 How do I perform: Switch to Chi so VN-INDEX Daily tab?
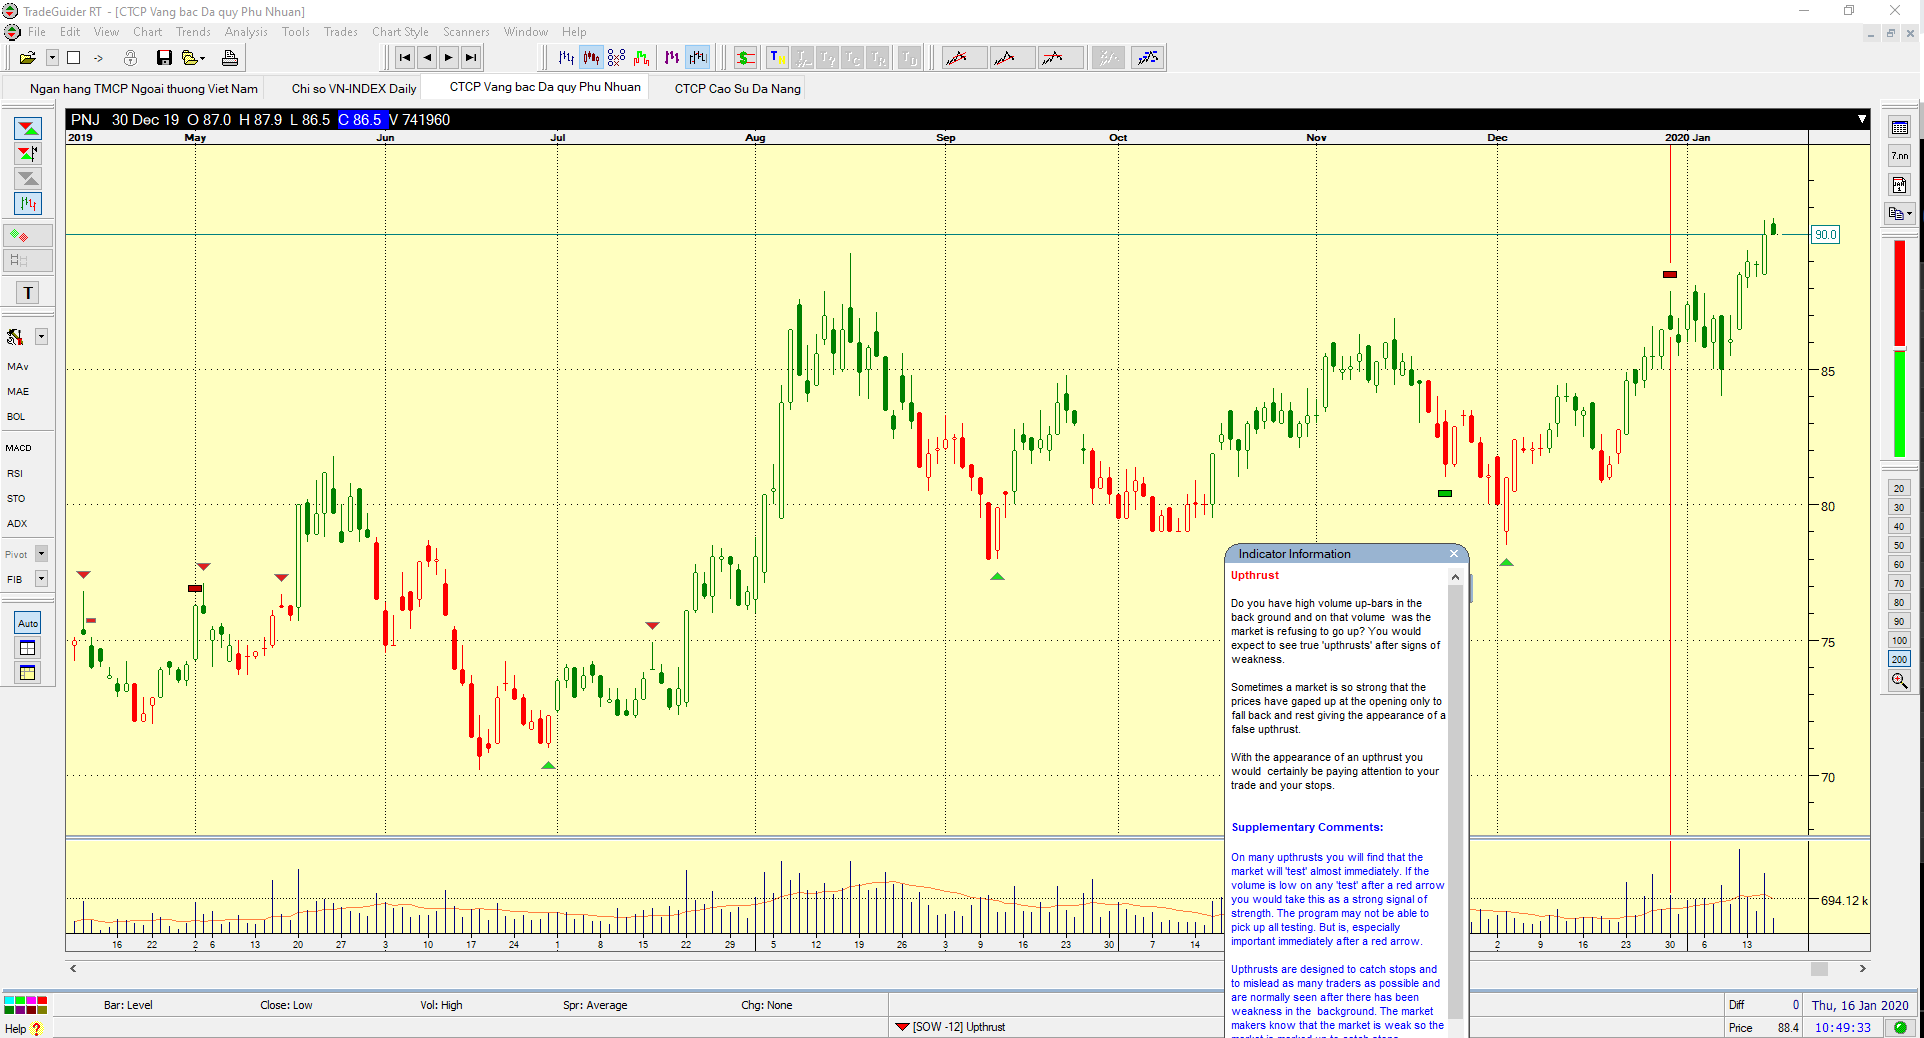[354, 89]
